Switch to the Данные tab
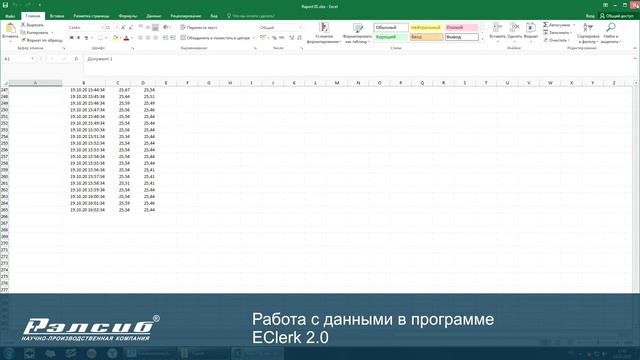The image size is (640, 360). [153, 16]
